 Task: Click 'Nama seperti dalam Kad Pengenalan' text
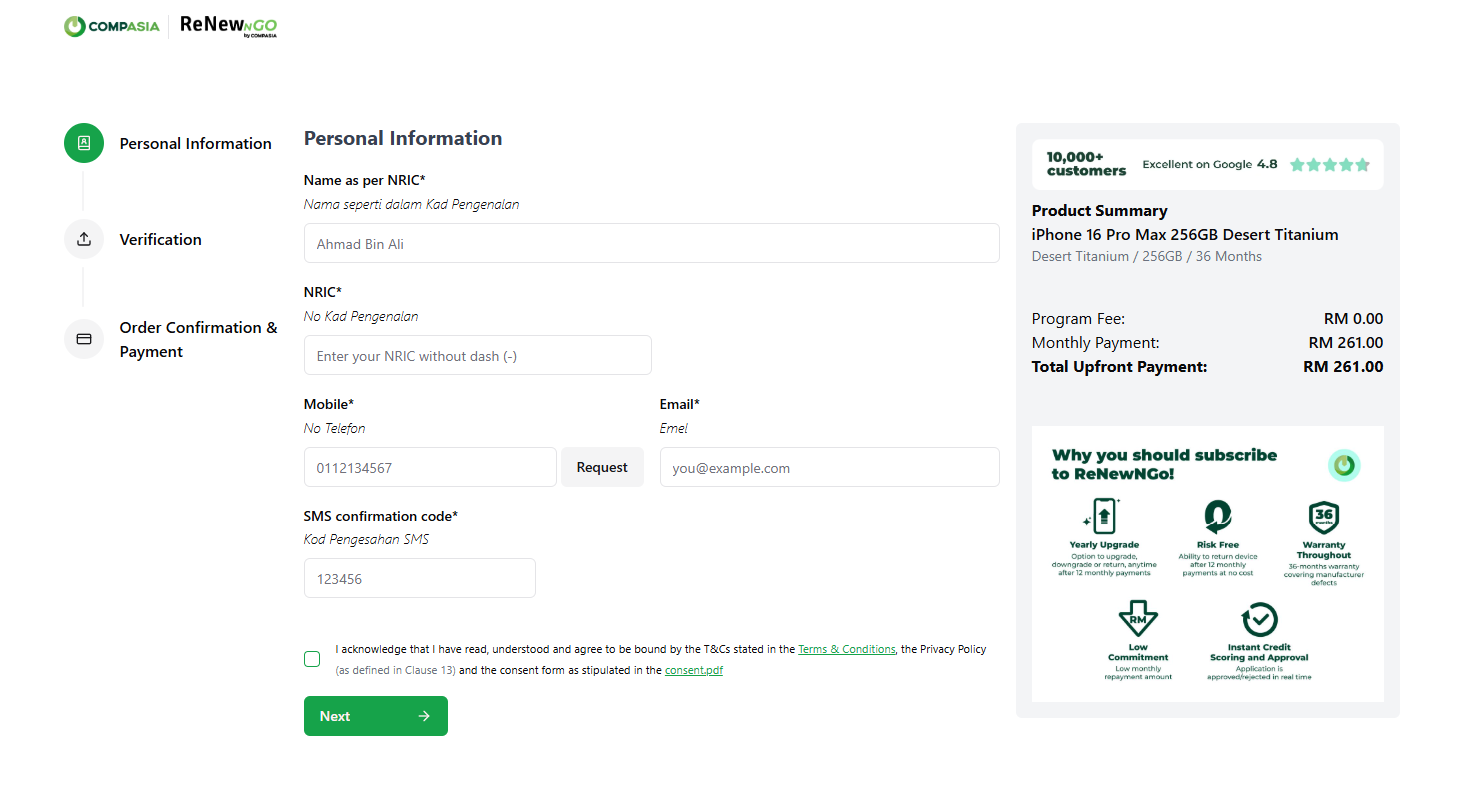tap(411, 204)
